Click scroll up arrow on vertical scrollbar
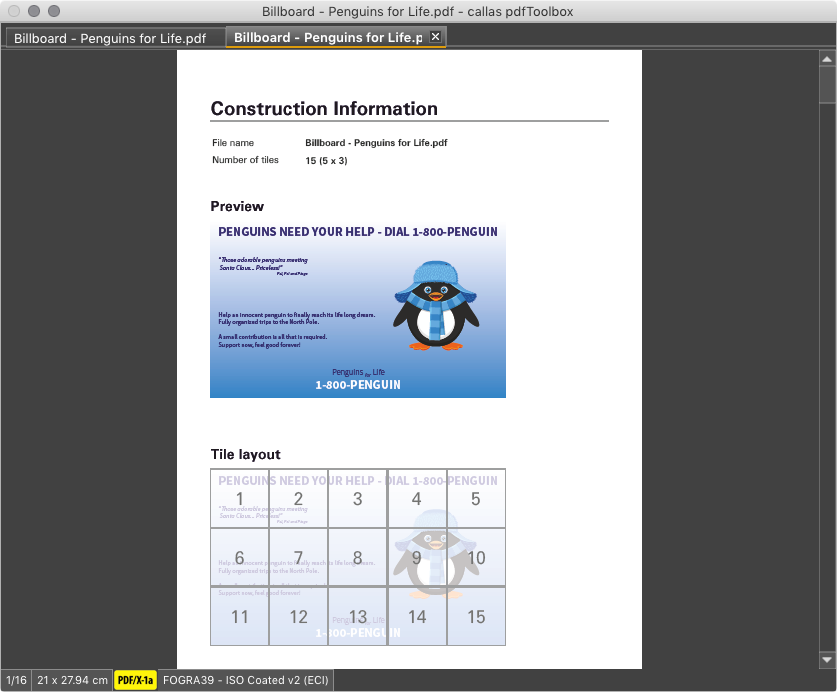Viewport: 837px width, 692px height. (x=827, y=59)
